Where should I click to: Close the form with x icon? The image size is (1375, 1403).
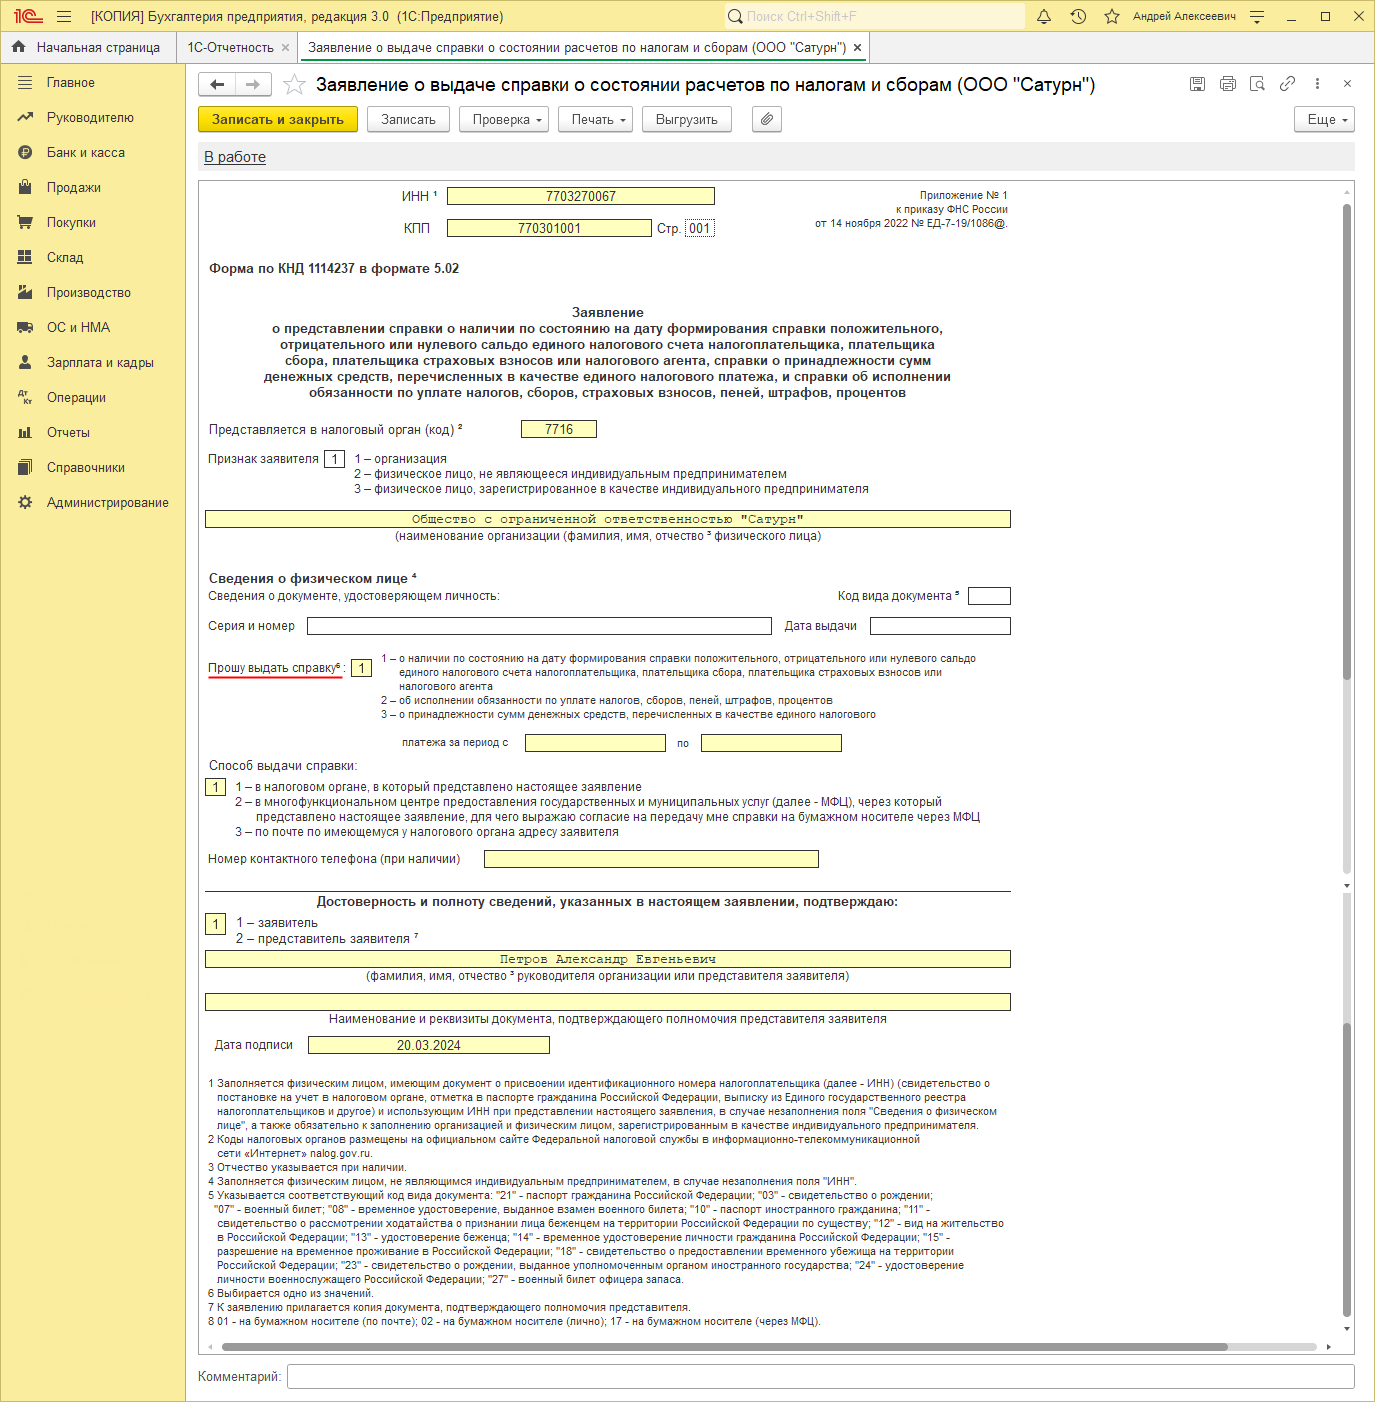[1347, 84]
